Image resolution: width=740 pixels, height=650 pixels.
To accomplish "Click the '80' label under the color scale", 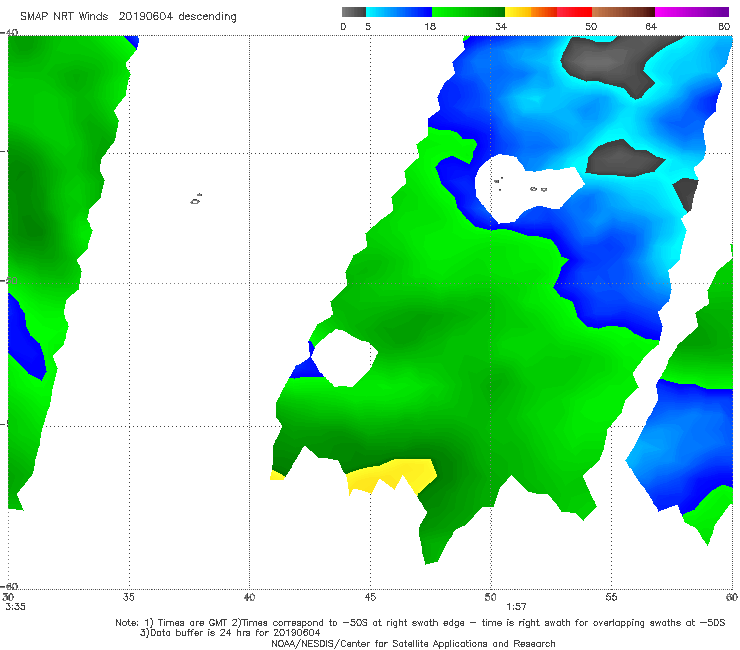I will [724, 26].
